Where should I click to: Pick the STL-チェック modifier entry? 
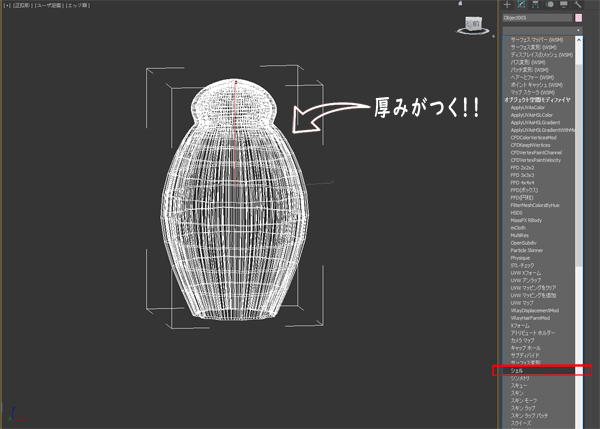point(522,267)
